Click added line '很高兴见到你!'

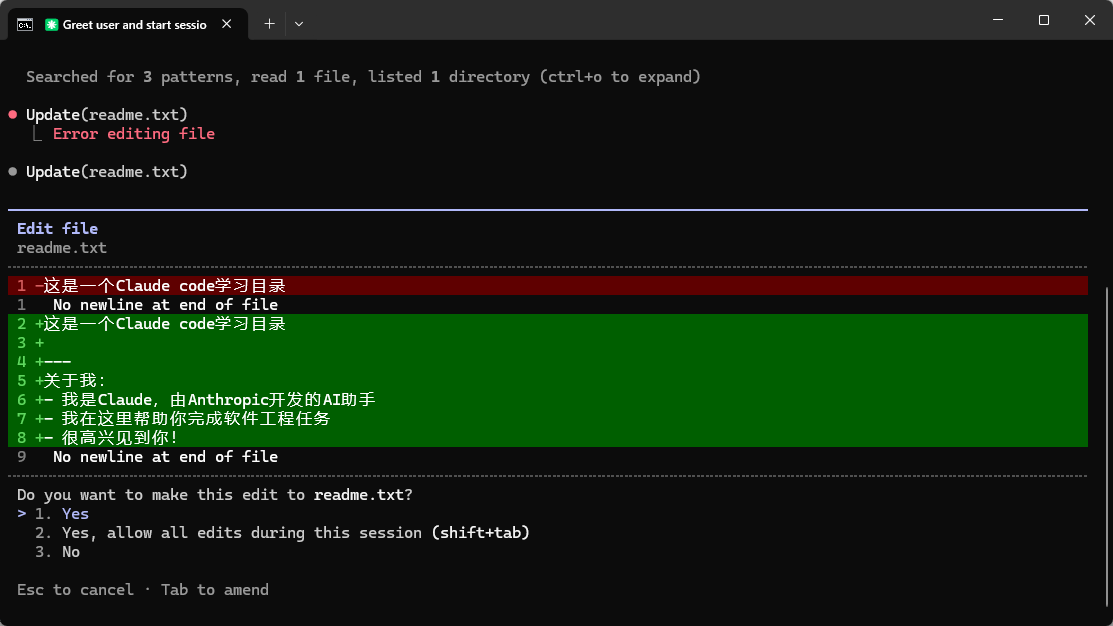(x=547, y=438)
